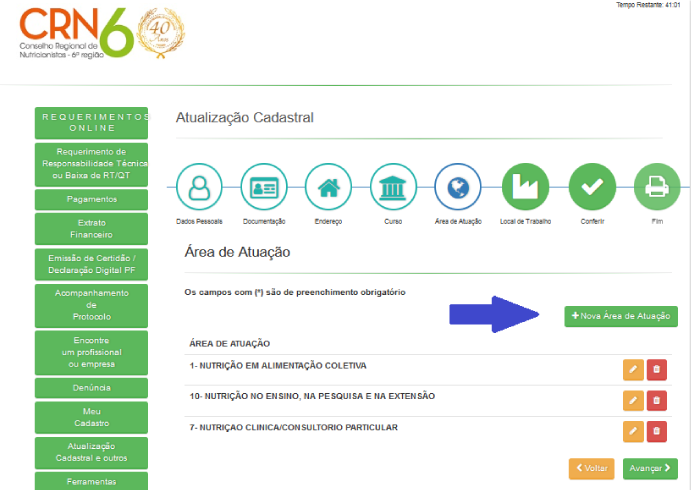This screenshot has width=691, height=490.
Task: Open the Dados Pessoais step icon
Action: tap(199, 187)
